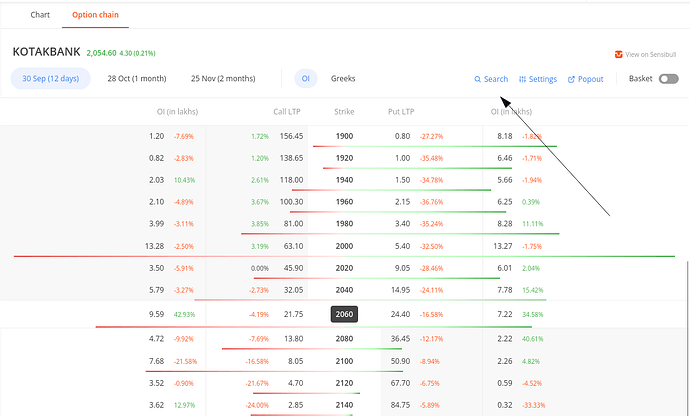Select the 1940 strike cell
690x416 pixels.
tap(344, 180)
